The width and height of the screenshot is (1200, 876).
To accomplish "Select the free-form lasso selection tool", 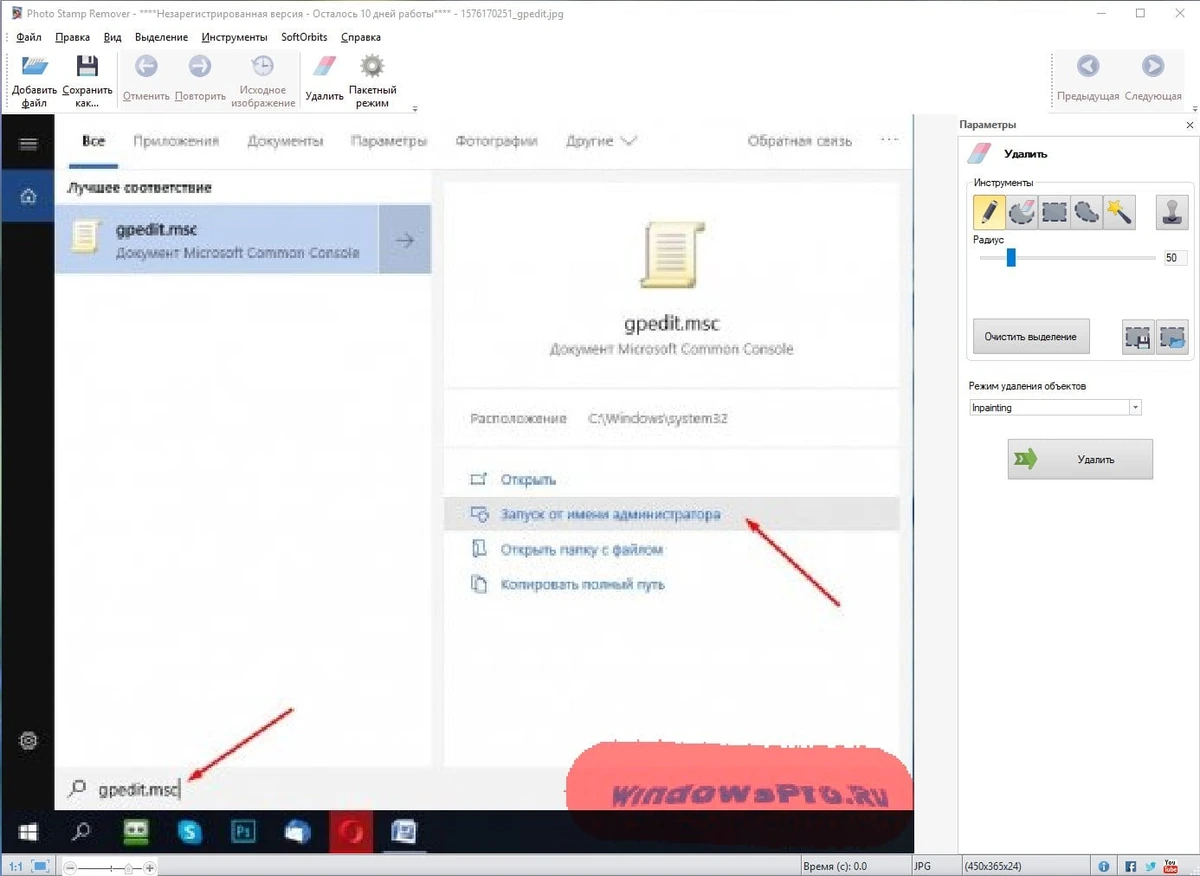I will pyautogui.click(x=1086, y=211).
